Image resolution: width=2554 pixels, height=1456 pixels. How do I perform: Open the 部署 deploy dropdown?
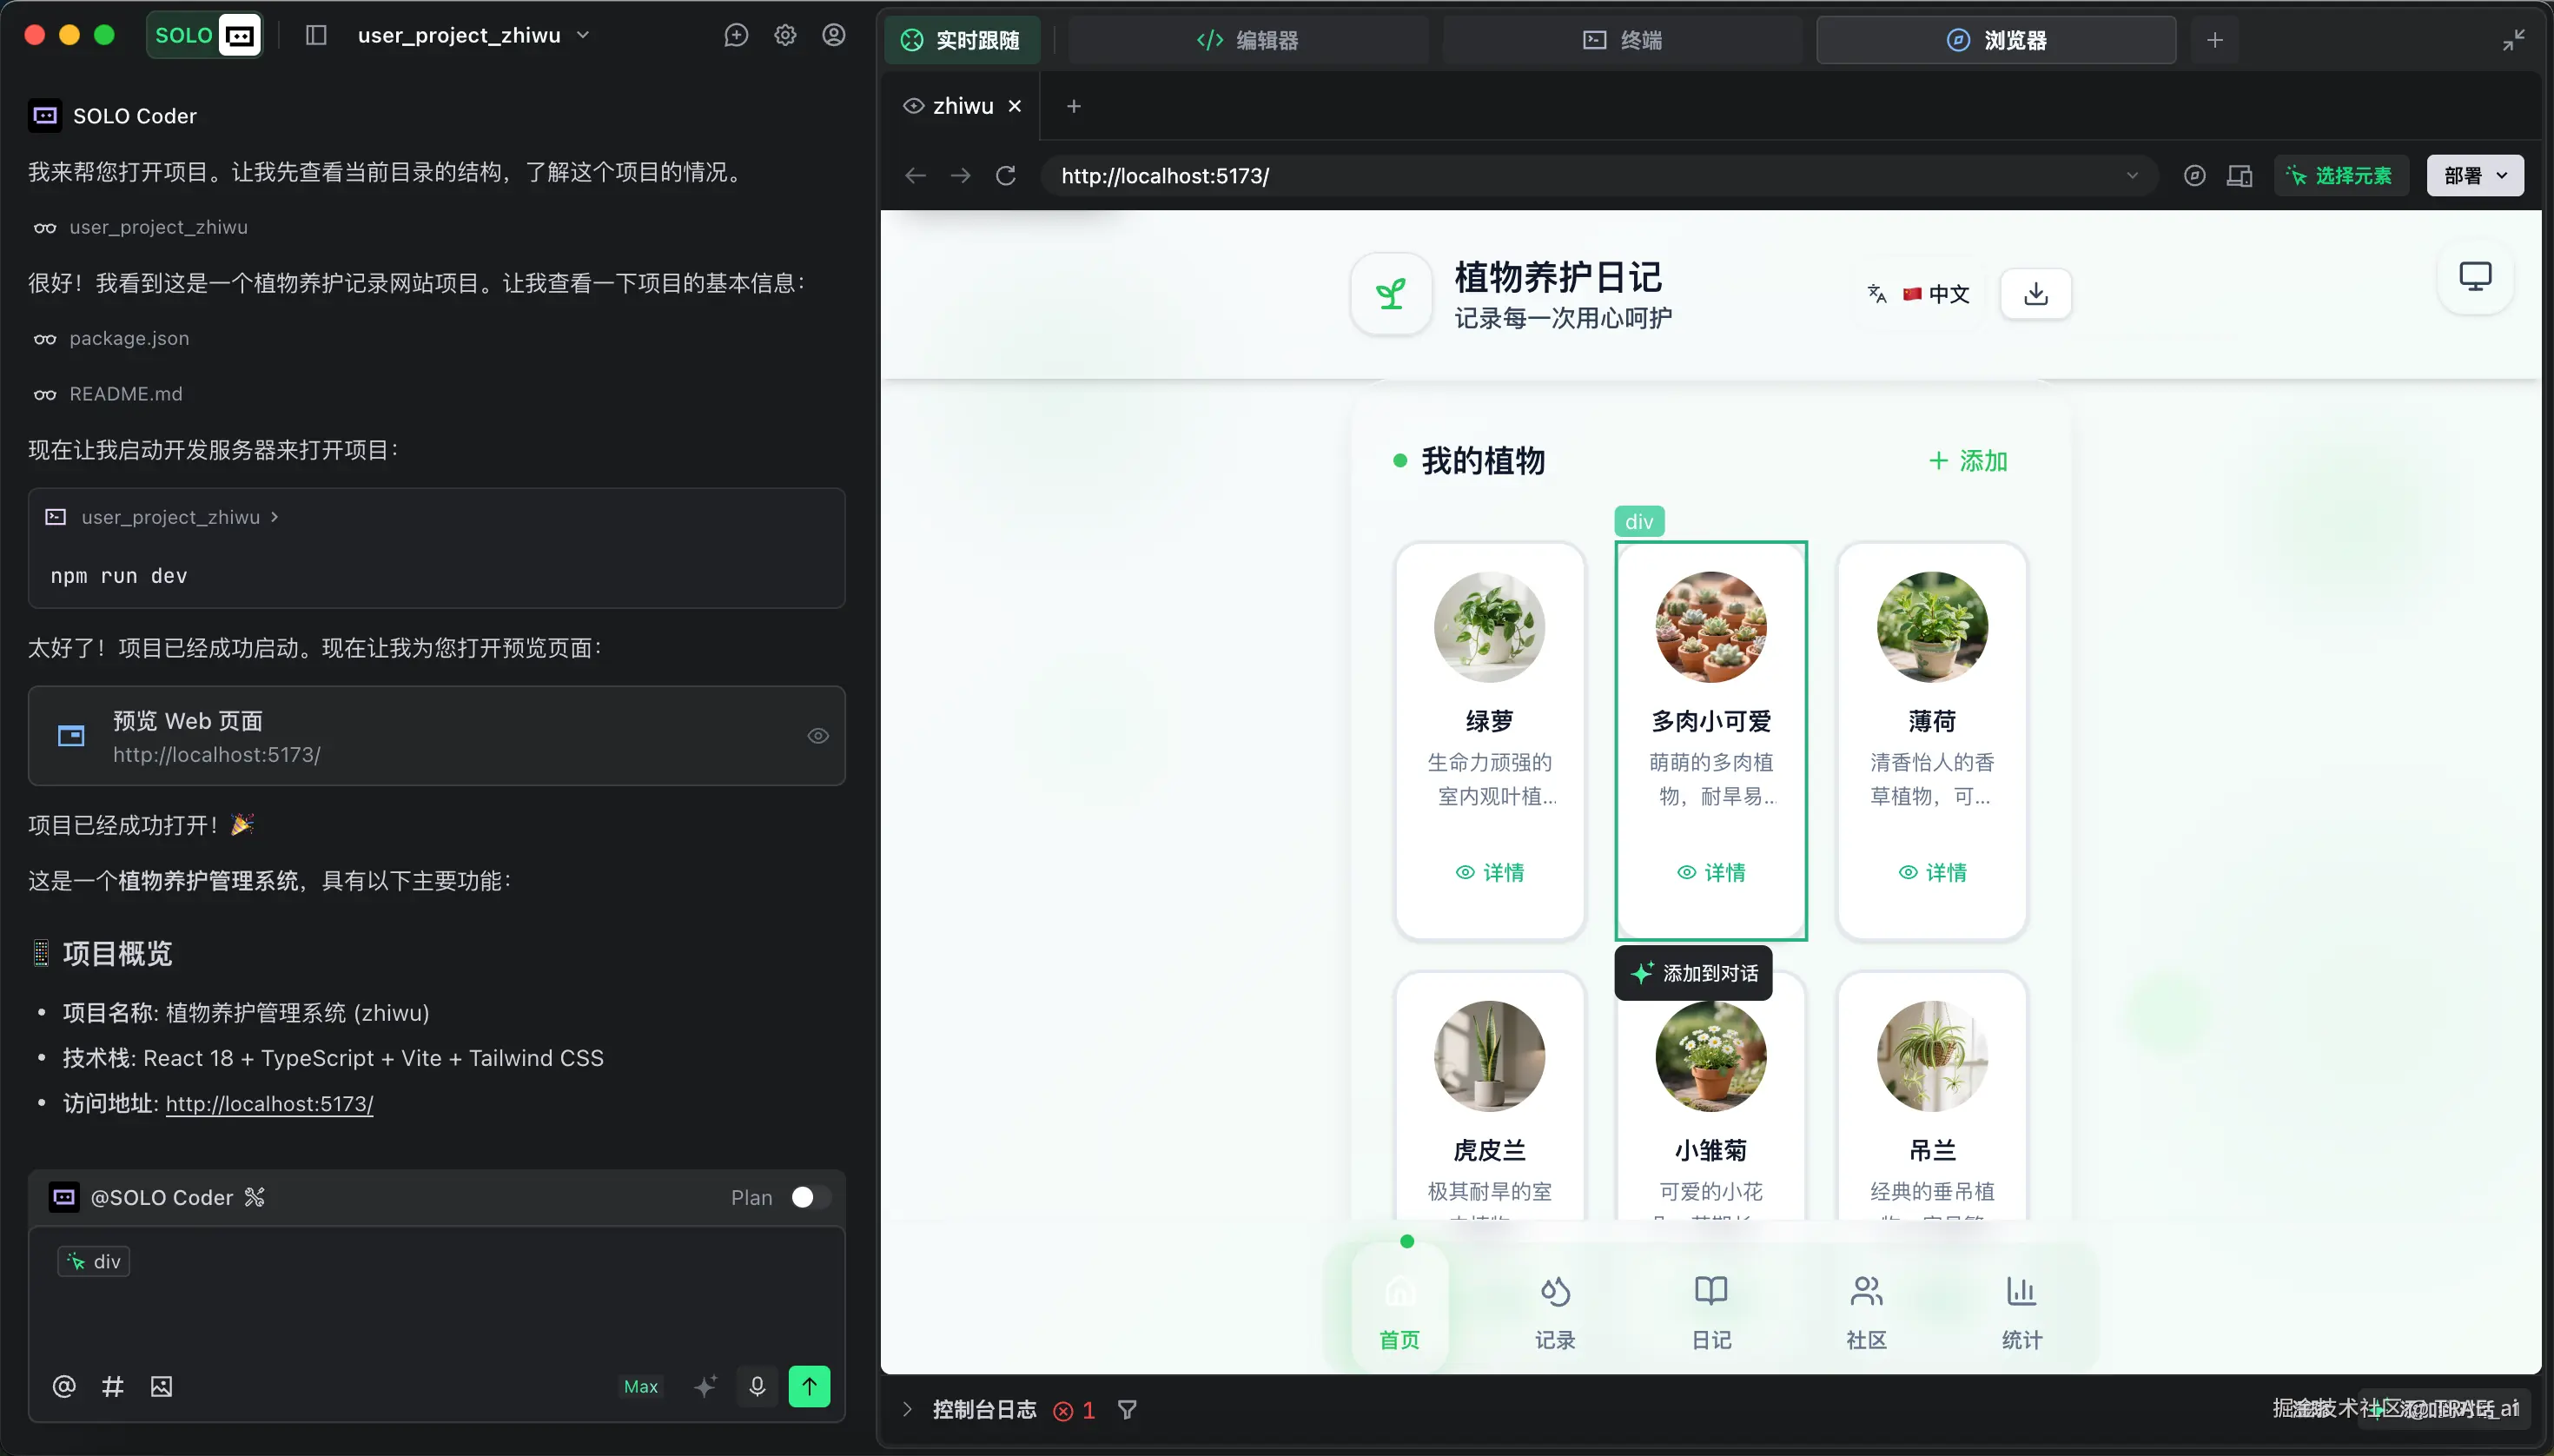pyautogui.click(x=2475, y=176)
